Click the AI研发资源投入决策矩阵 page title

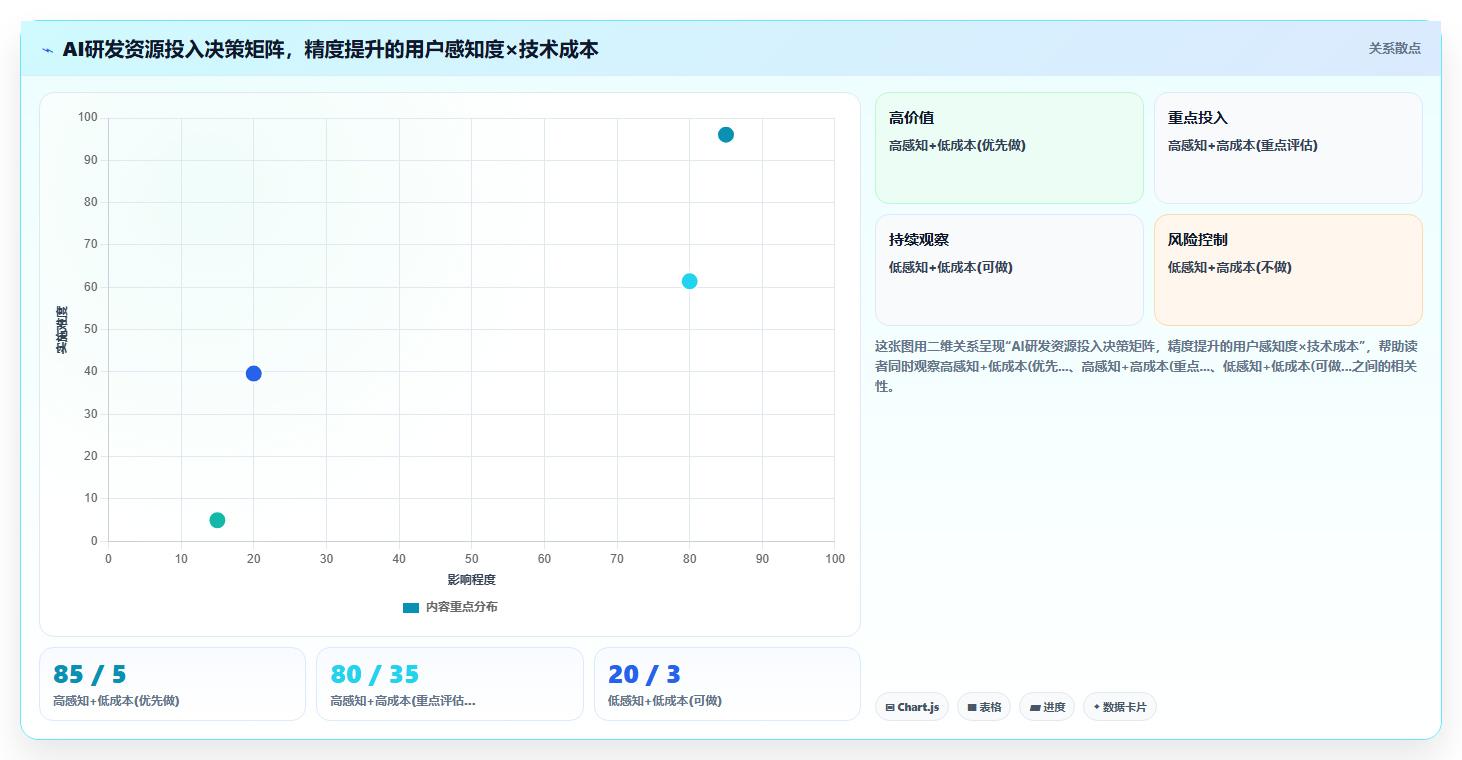(330, 49)
